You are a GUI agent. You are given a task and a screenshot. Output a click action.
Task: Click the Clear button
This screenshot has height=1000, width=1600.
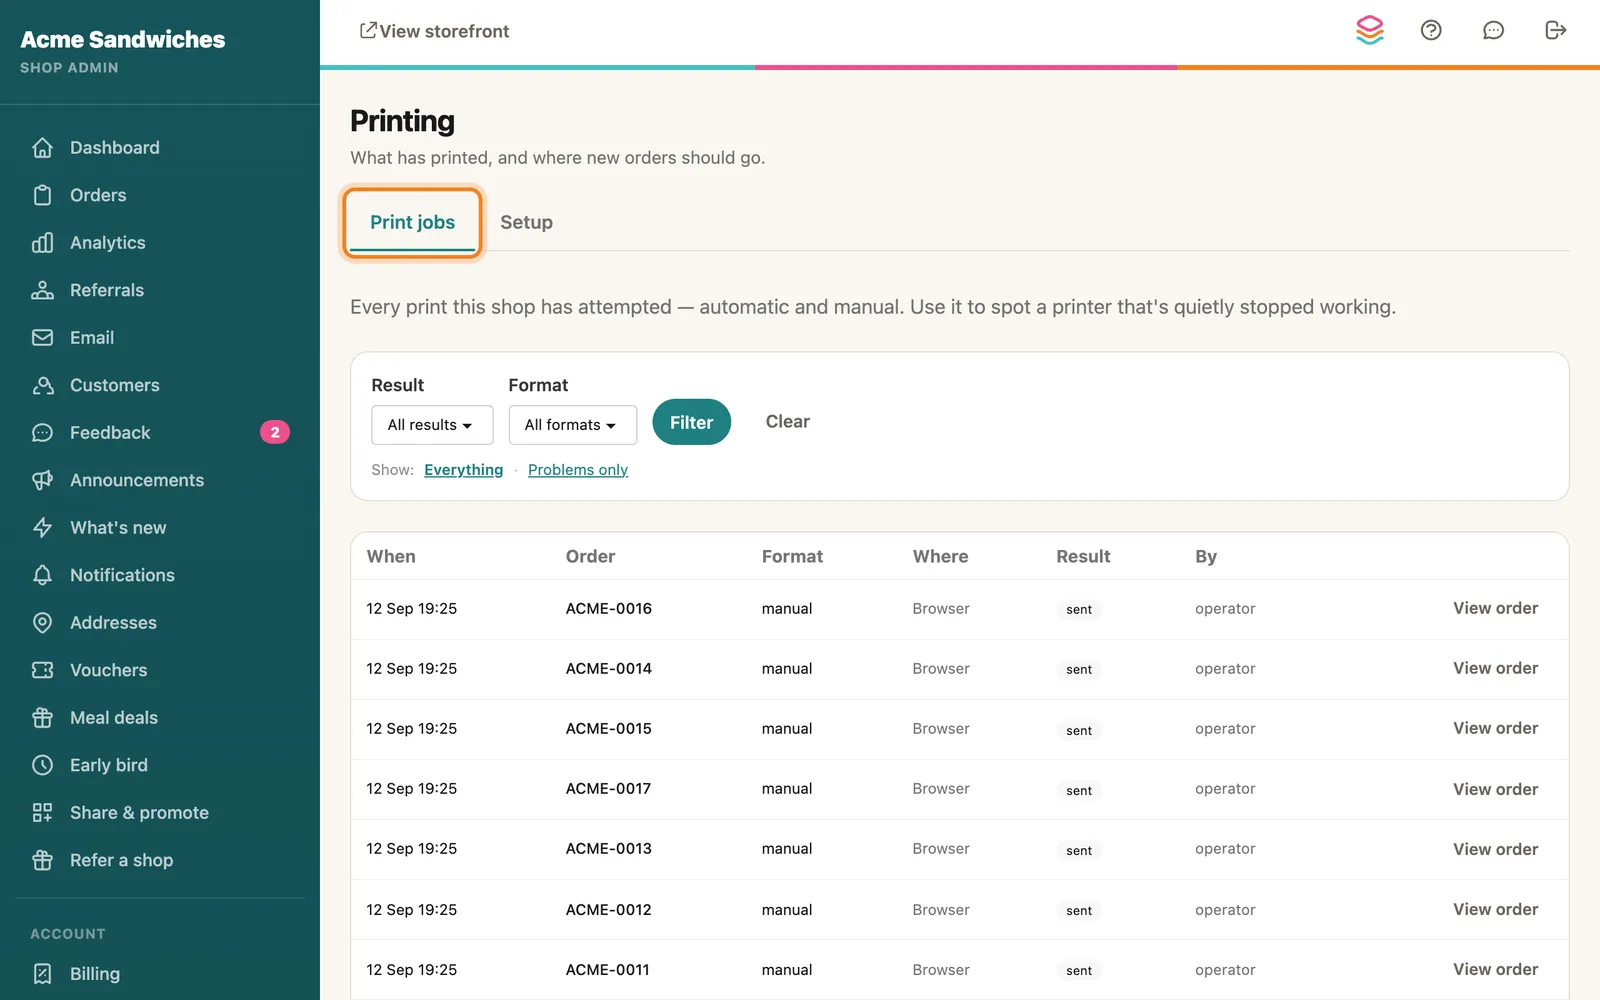[x=788, y=422]
